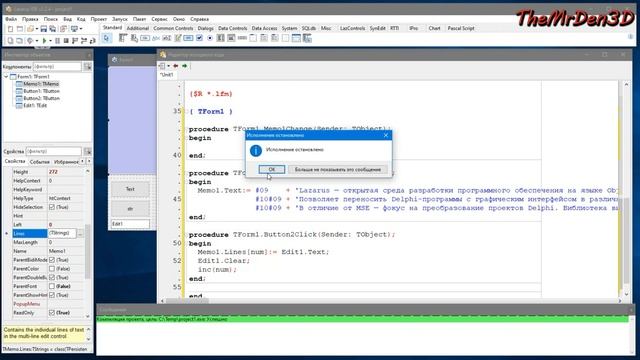Click the Text button on the form designer
Viewport: 640px width, 360px height.
130,189
